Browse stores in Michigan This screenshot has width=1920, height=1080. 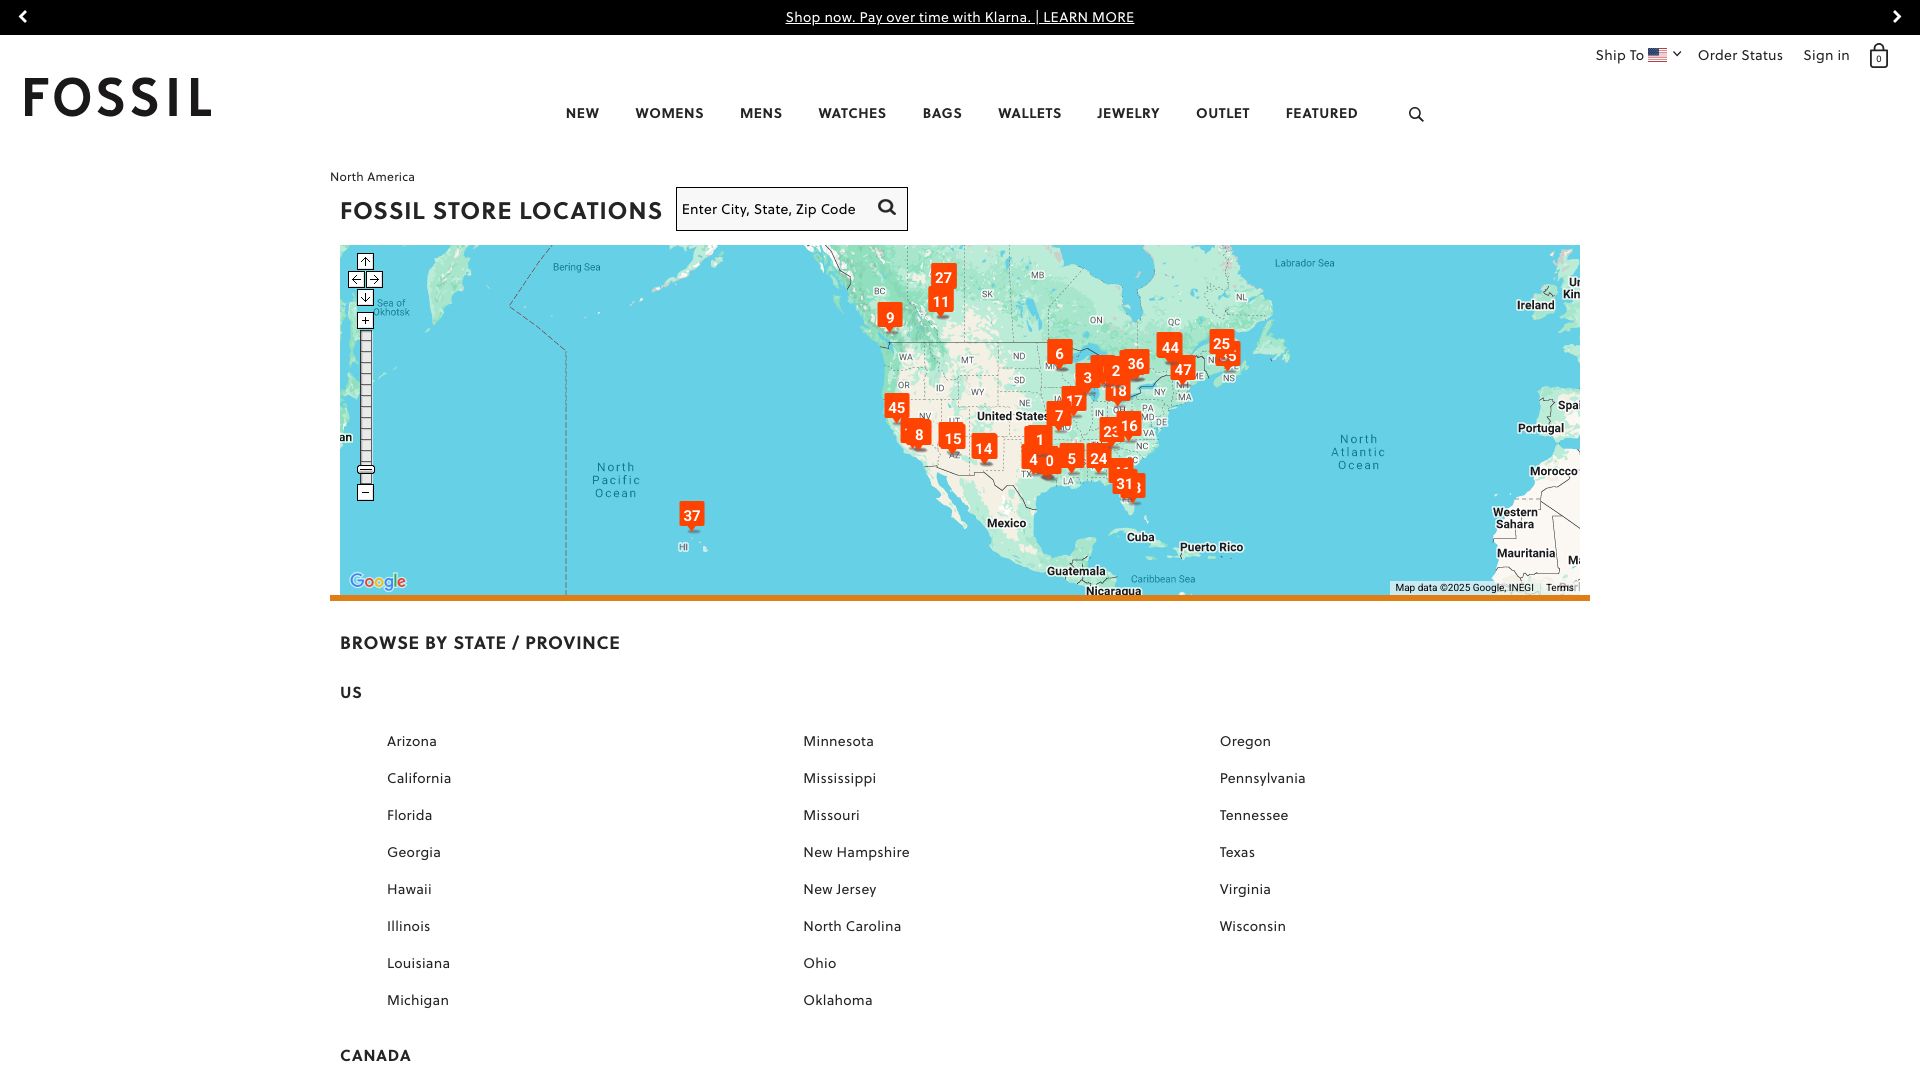(418, 1000)
